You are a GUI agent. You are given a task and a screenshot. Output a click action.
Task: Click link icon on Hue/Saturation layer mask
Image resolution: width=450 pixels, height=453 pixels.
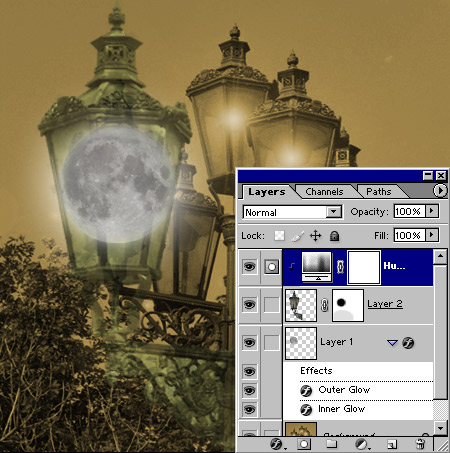click(340, 267)
